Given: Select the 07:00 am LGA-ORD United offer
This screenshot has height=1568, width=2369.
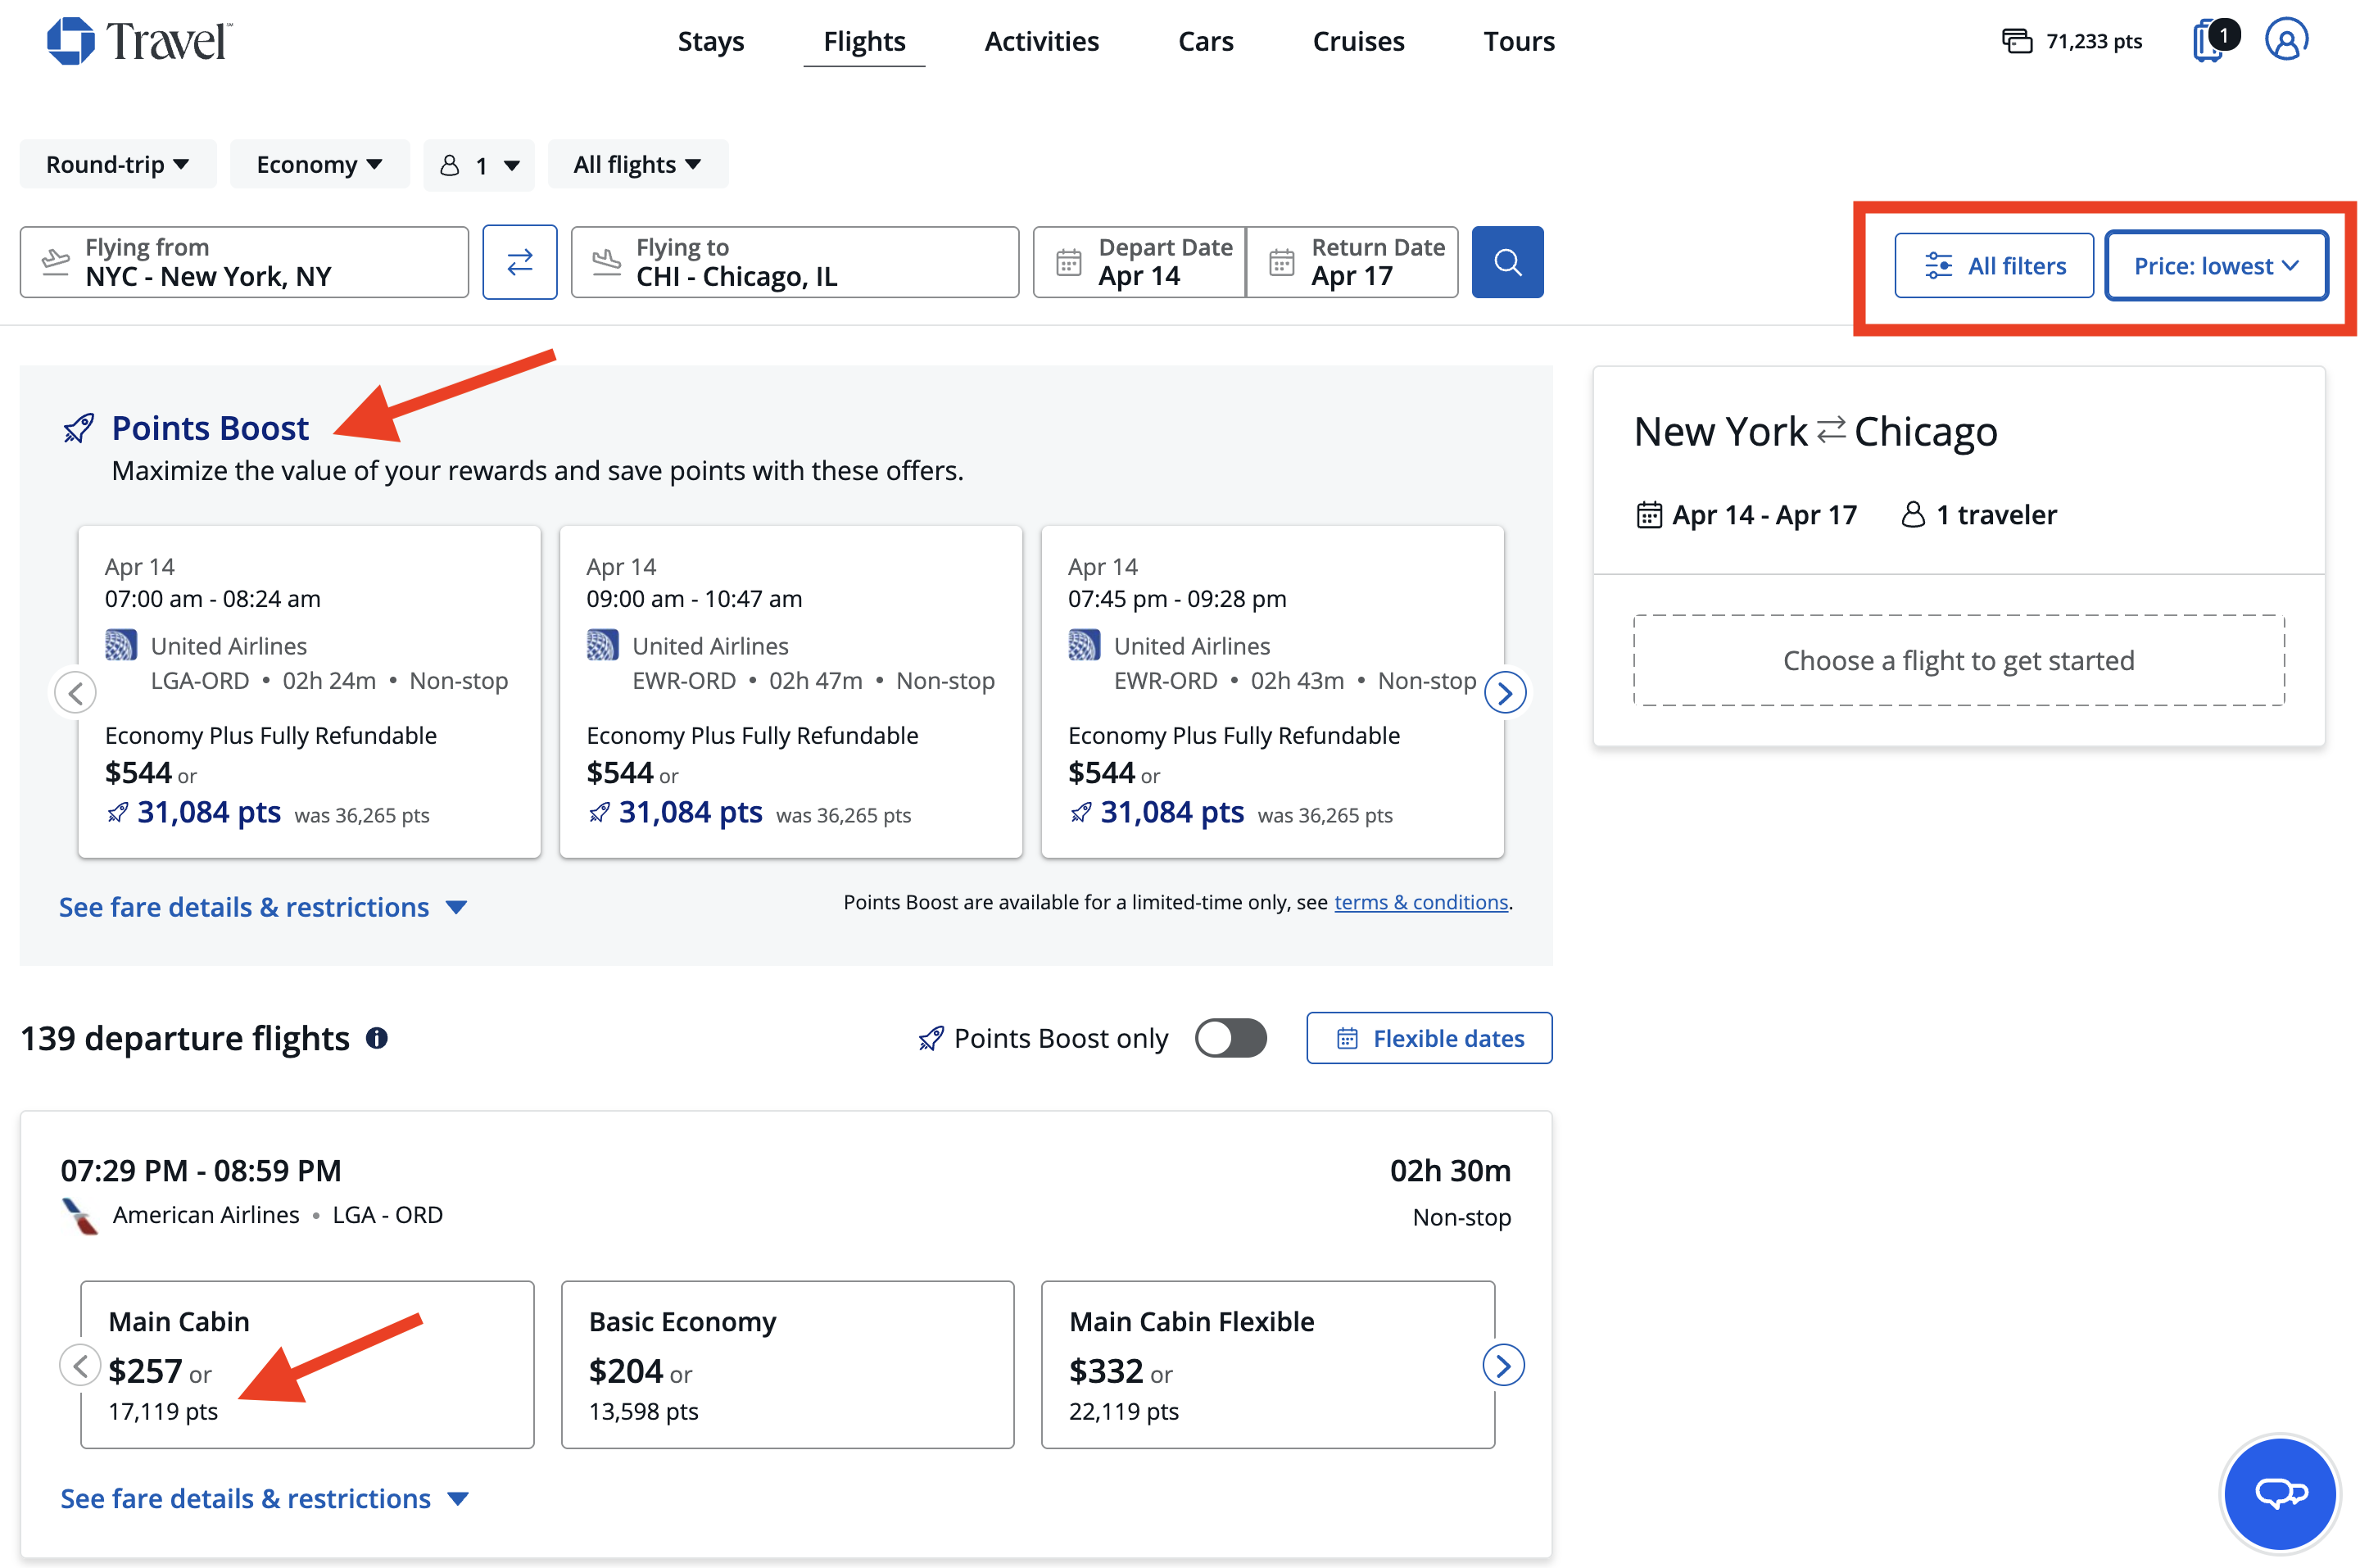Looking at the screenshot, I should click(x=309, y=691).
